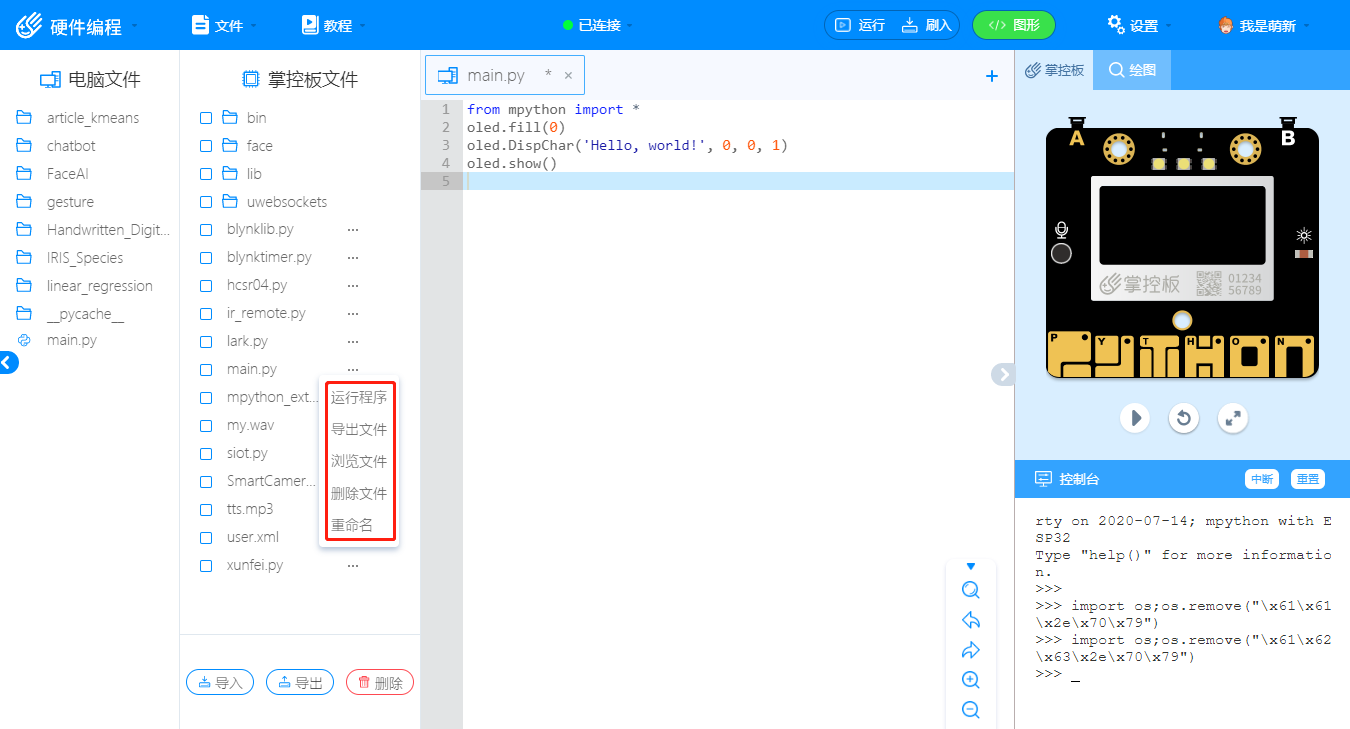The height and width of the screenshot is (729, 1350).
Task: Tick the checkbox next to bin folder
Action: [x=206, y=118]
